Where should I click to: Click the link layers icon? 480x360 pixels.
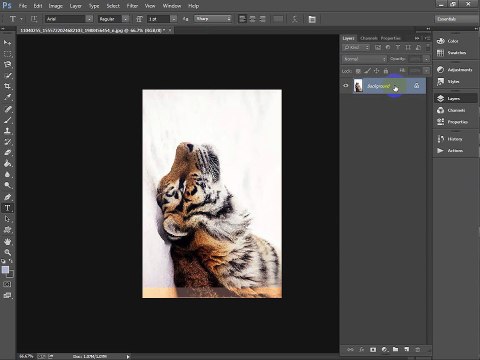350,350
